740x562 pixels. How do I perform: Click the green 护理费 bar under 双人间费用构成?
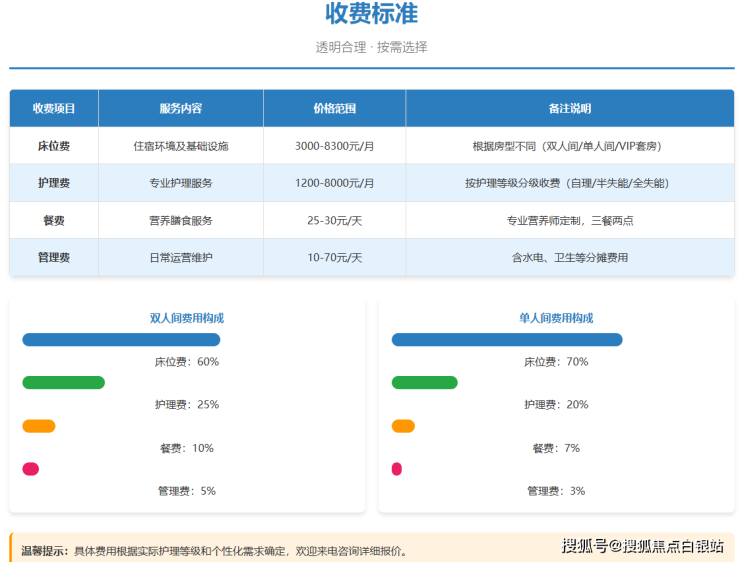(x=63, y=383)
